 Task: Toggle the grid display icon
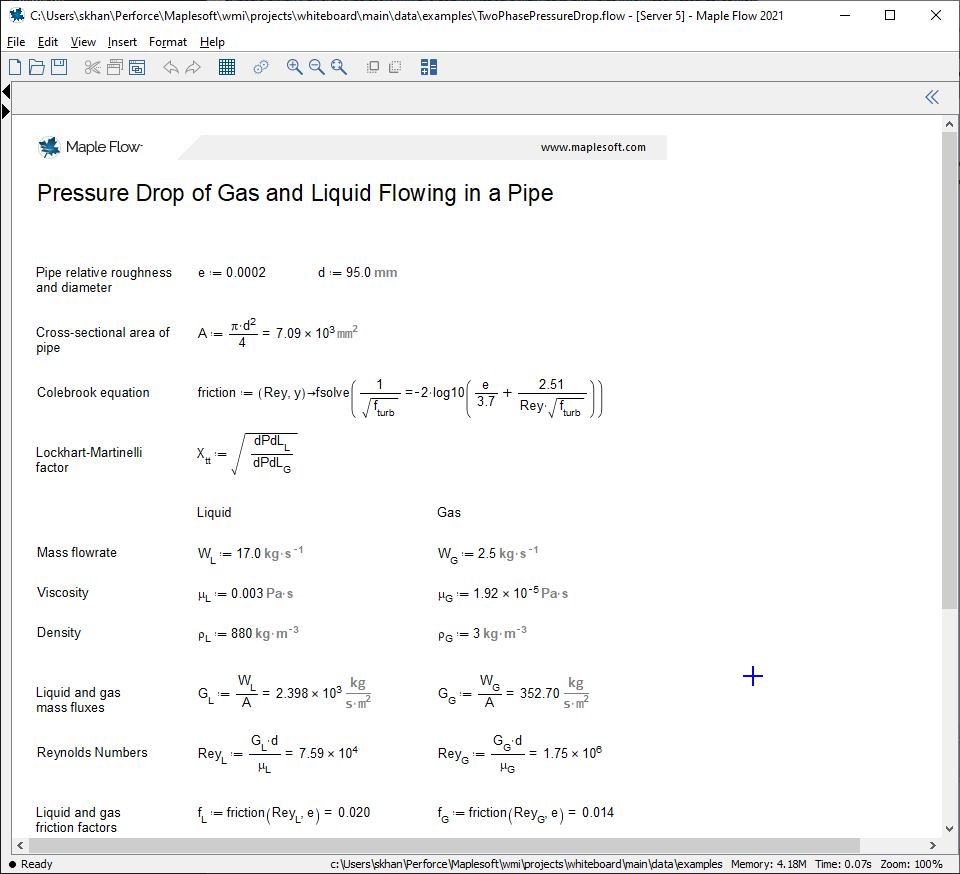pos(227,67)
